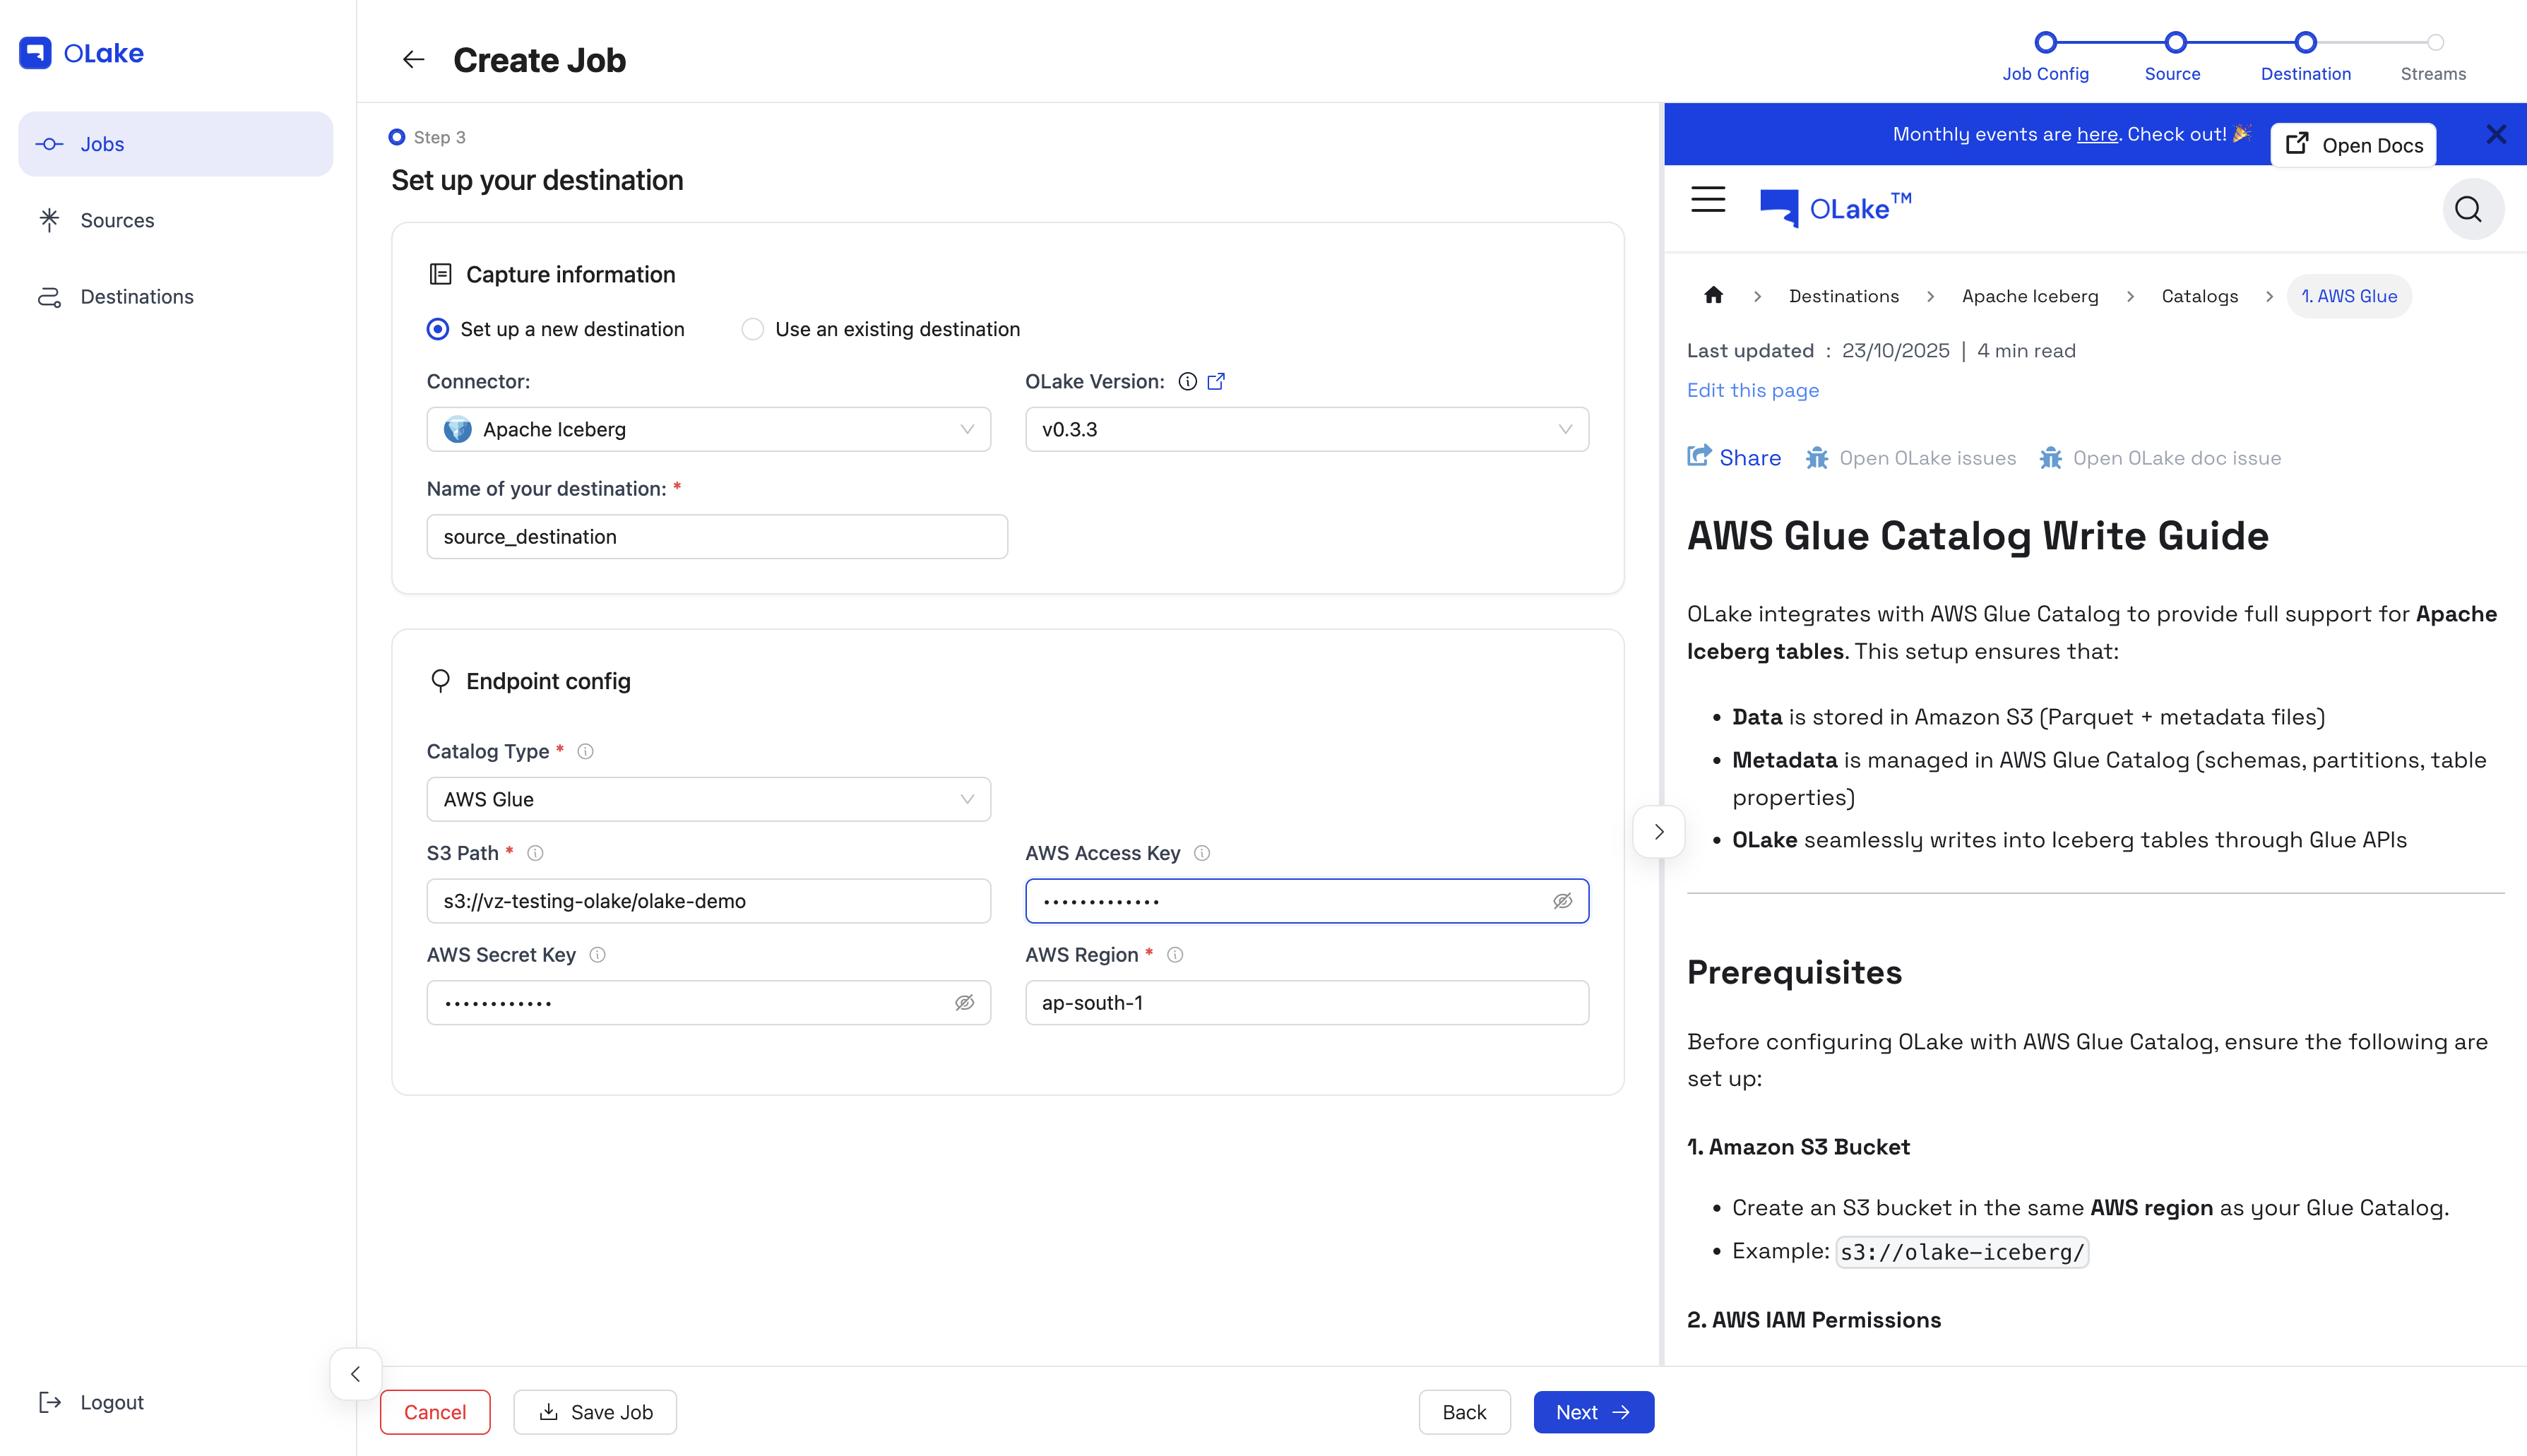Show the hidden AWS Secret Key
Viewport: 2527px width, 1456px height.
(x=964, y=1002)
